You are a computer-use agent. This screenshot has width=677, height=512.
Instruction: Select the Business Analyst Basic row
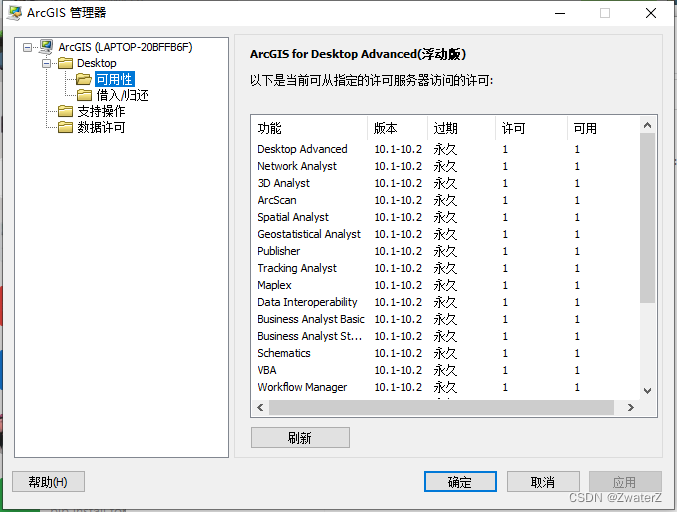[x=445, y=319]
